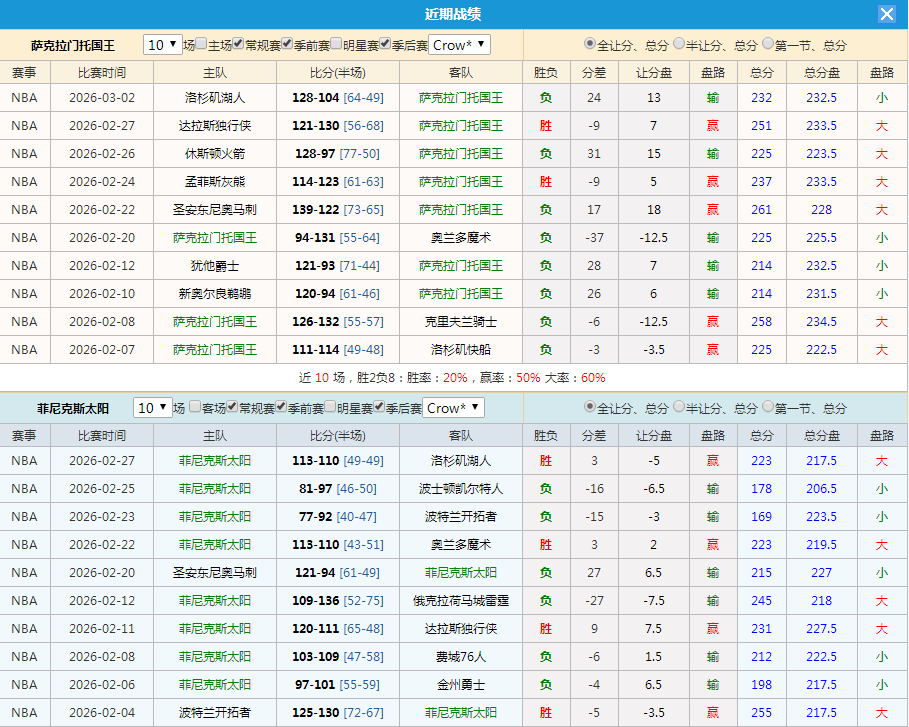Uncheck the 常规赛 filter for 萨克拉门托国王
The image size is (909, 727).
(x=238, y=41)
